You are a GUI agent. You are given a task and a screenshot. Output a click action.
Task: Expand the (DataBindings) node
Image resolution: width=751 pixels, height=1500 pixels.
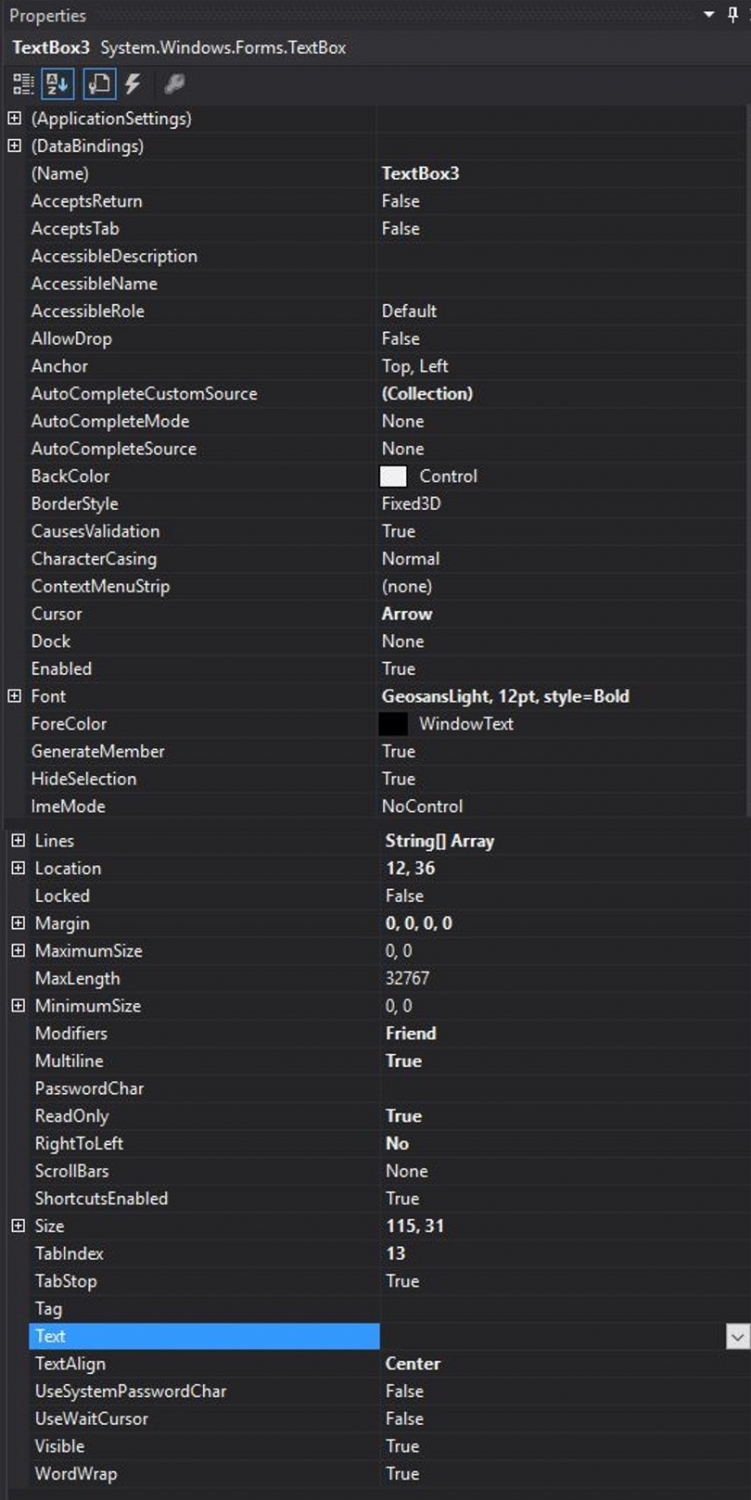click(x=15, y=146)
